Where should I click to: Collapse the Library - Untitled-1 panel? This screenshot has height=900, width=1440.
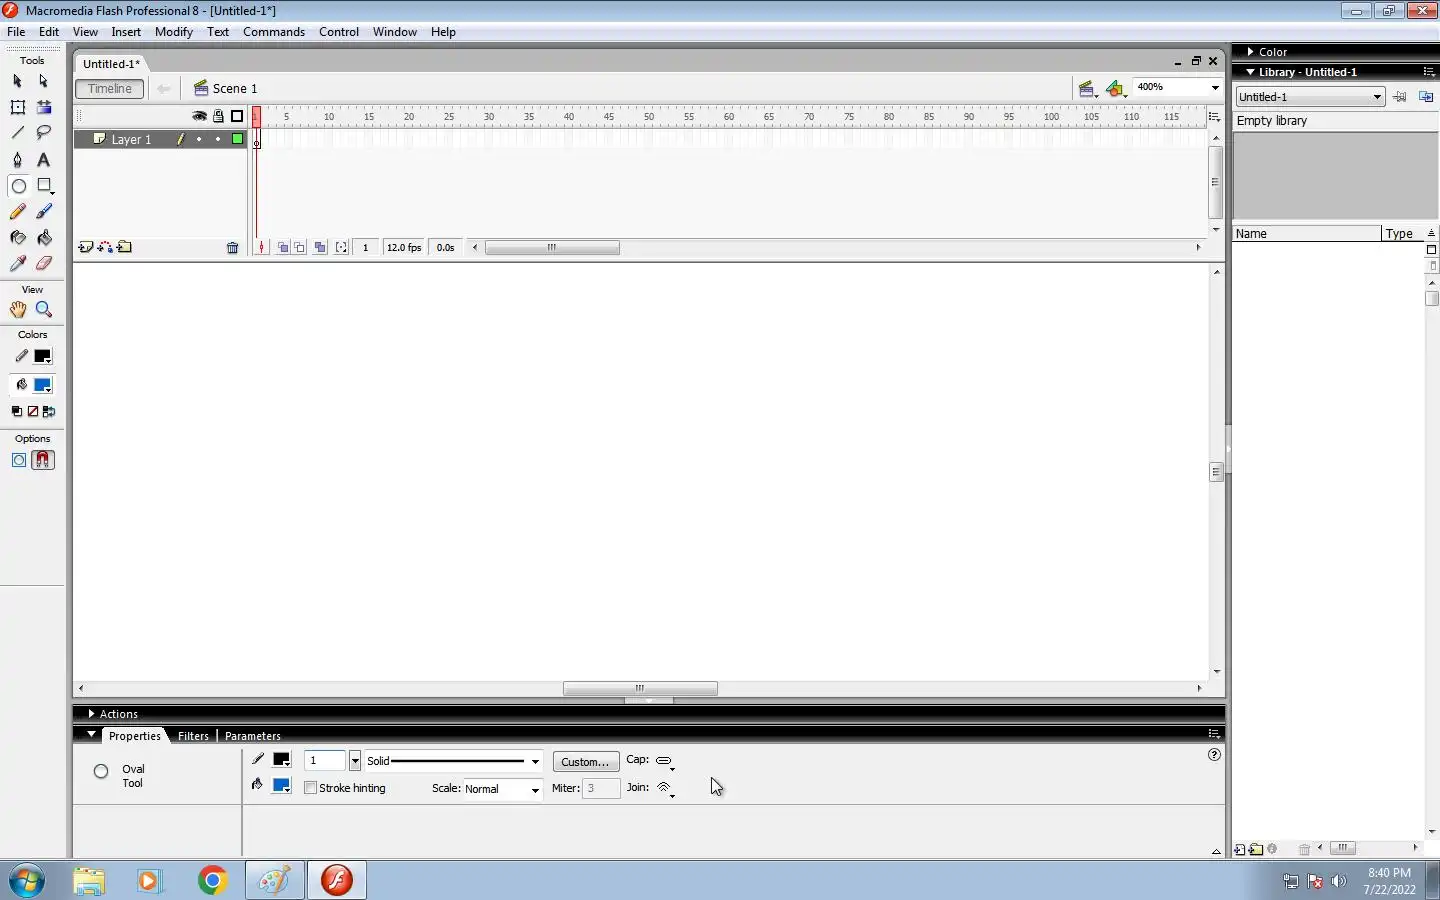1250,72
